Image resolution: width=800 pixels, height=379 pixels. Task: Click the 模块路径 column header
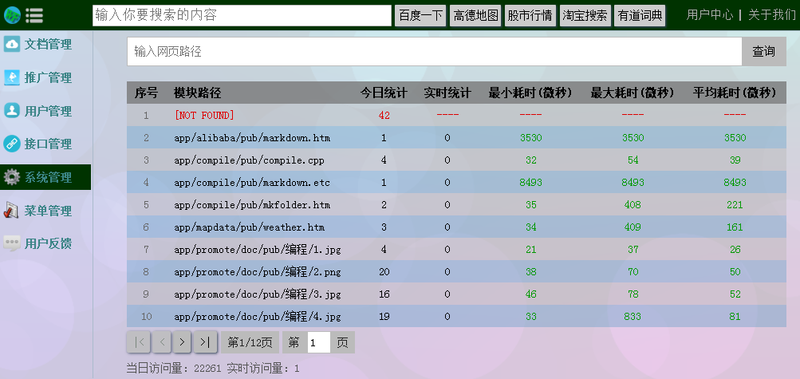click(x=197, y=93)
